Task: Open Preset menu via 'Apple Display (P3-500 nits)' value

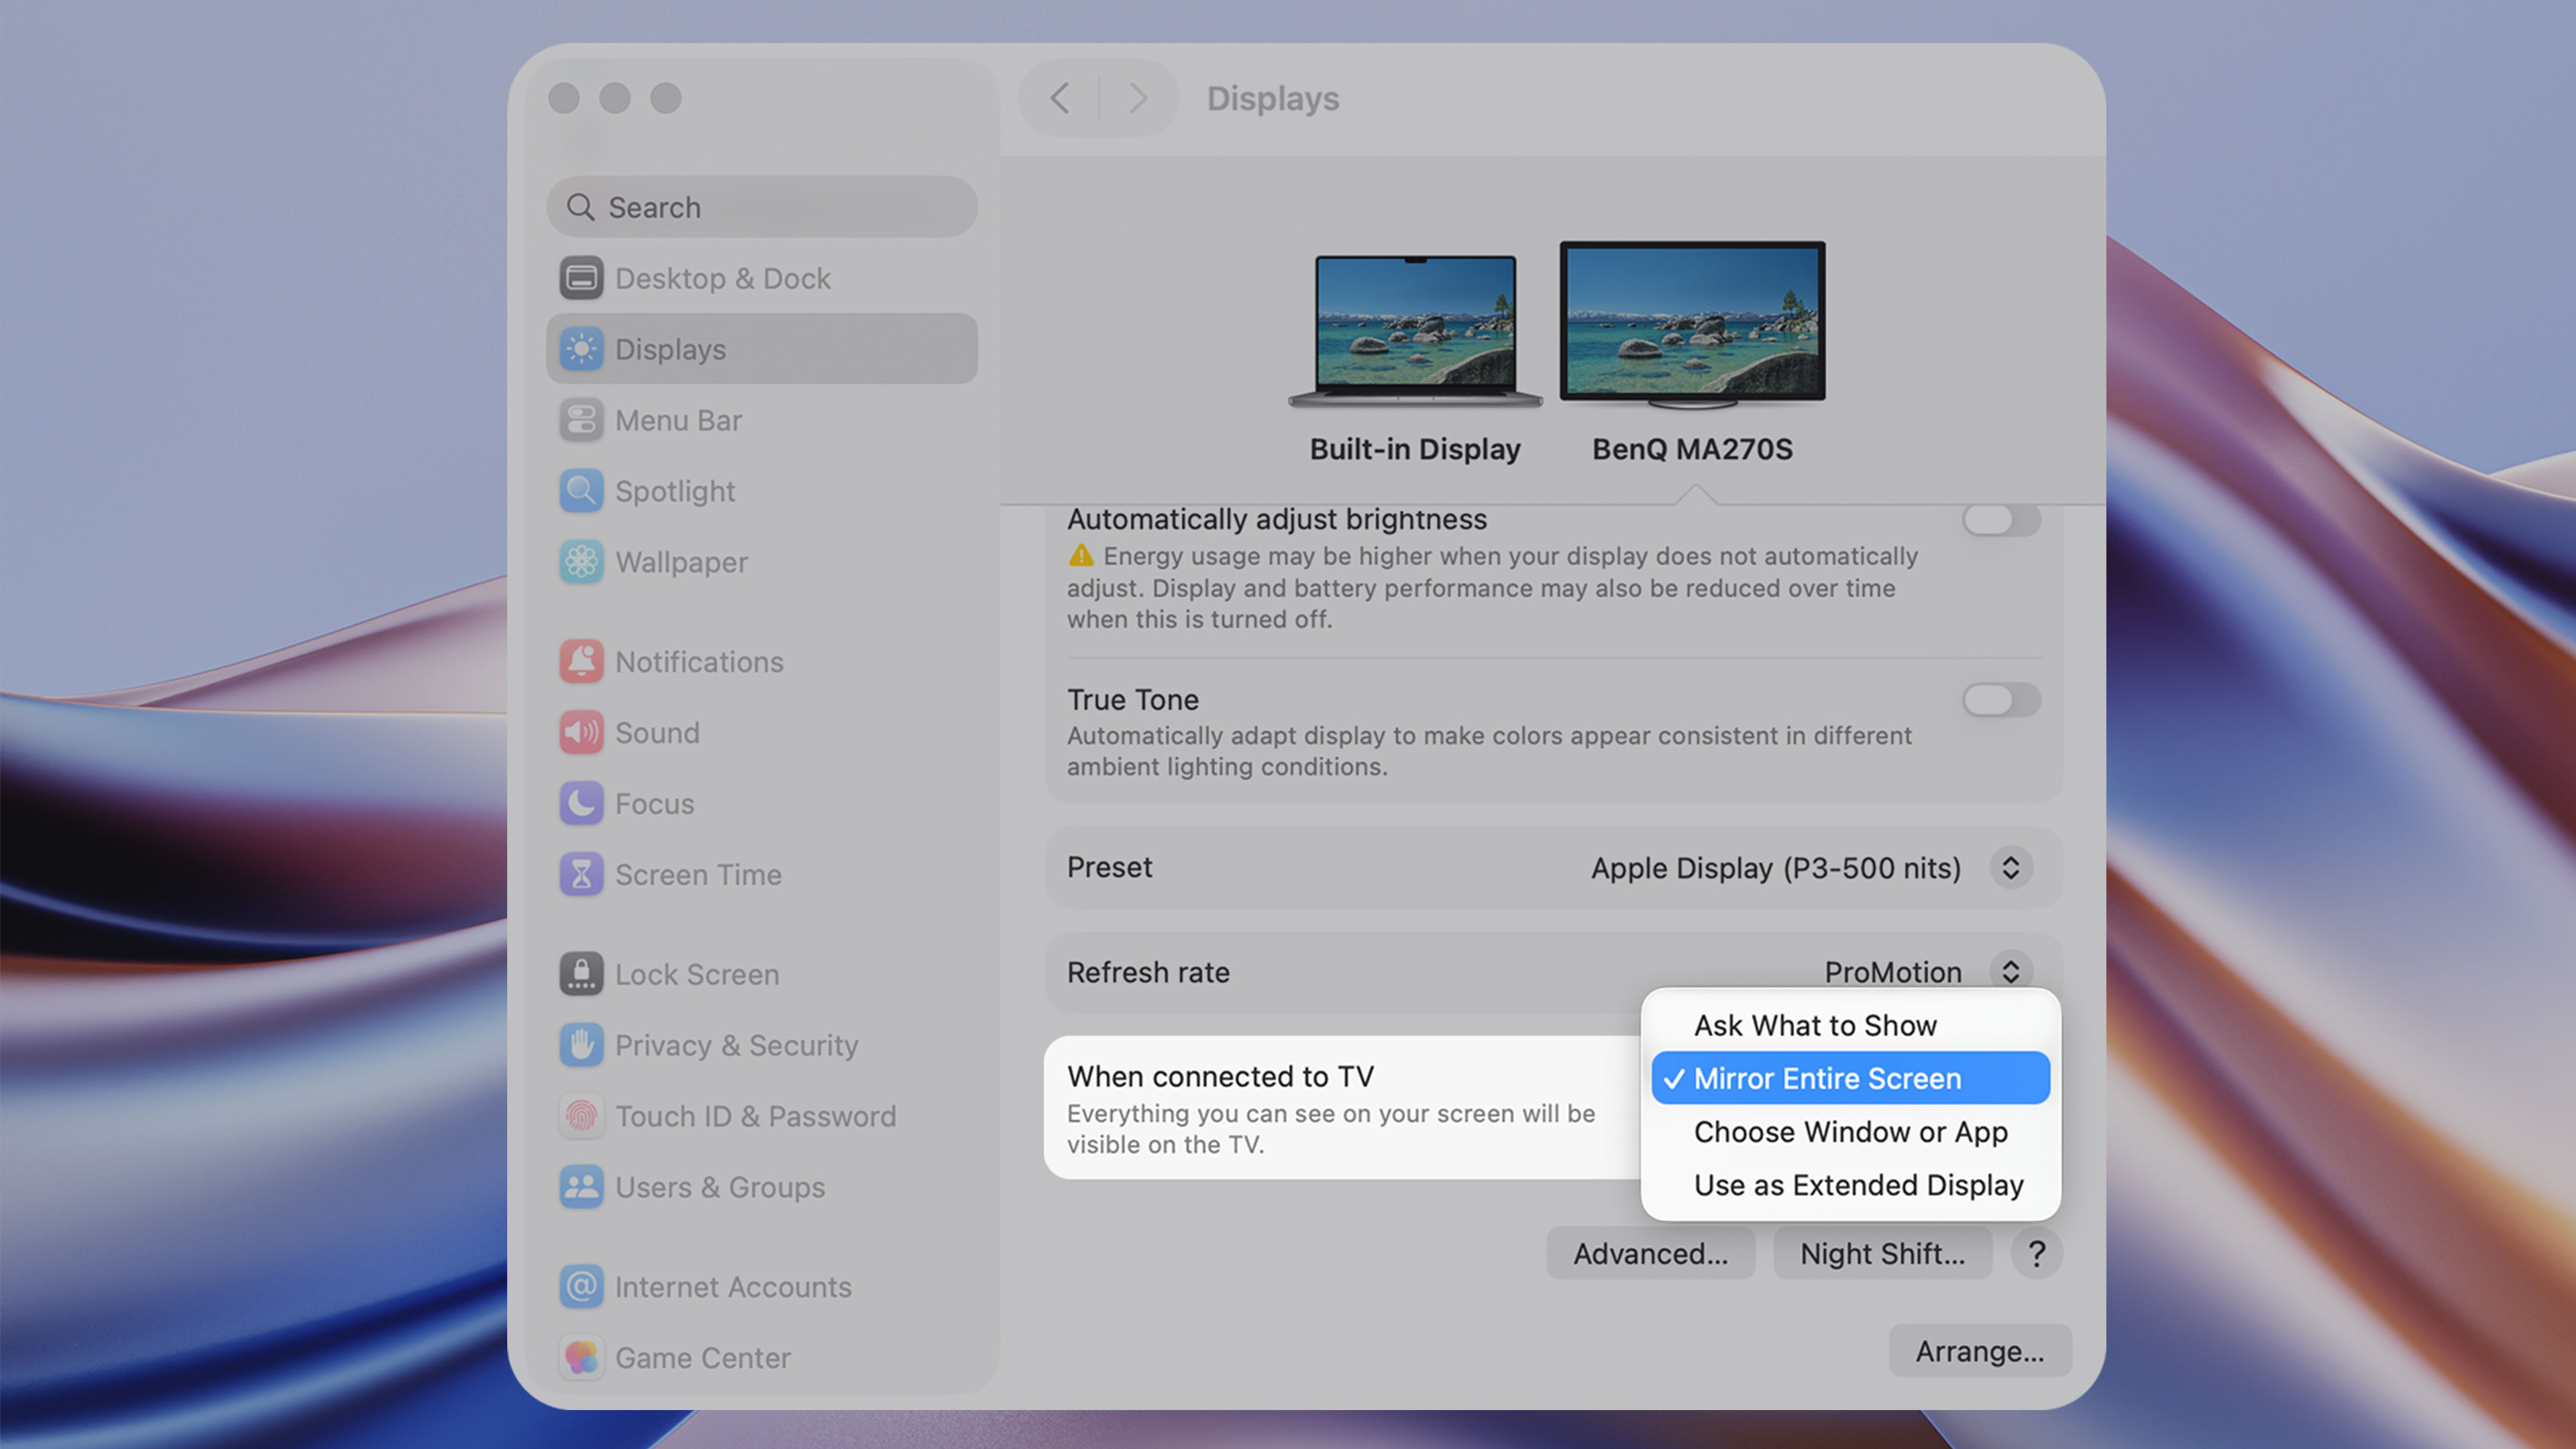Action: [1776, 868]
